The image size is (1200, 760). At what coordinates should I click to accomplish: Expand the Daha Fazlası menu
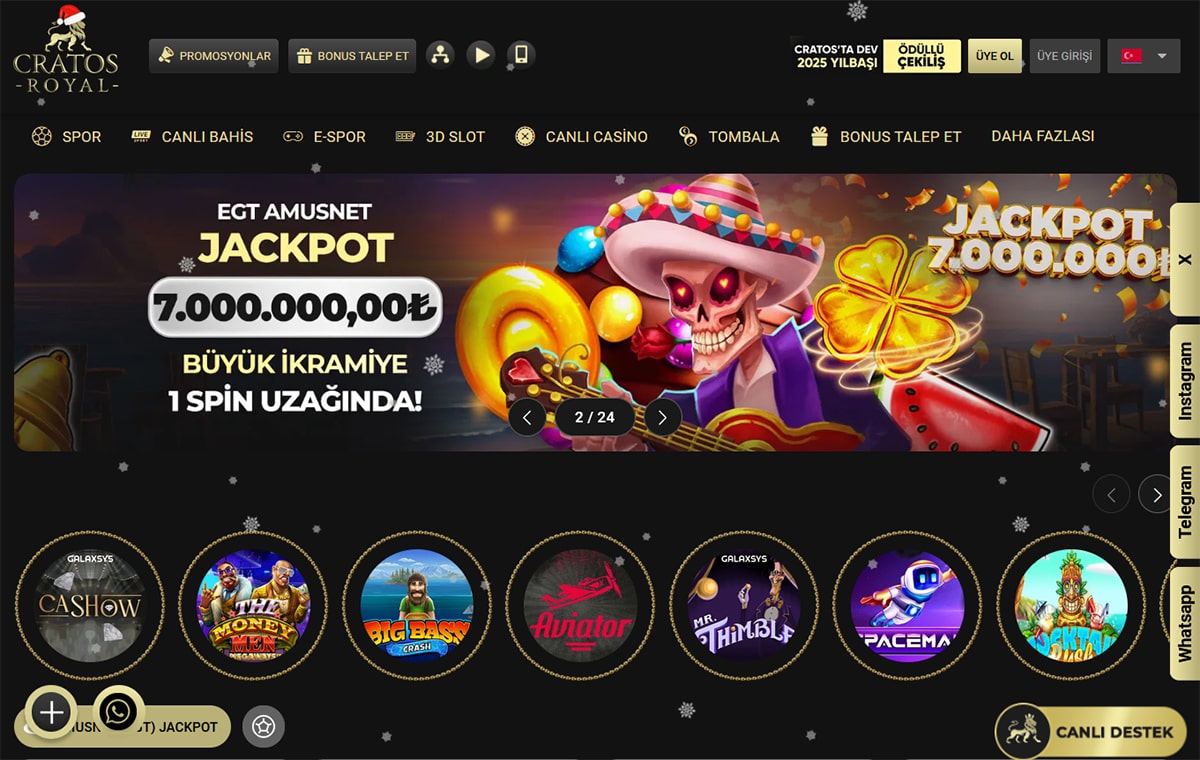pos(1042,136)
